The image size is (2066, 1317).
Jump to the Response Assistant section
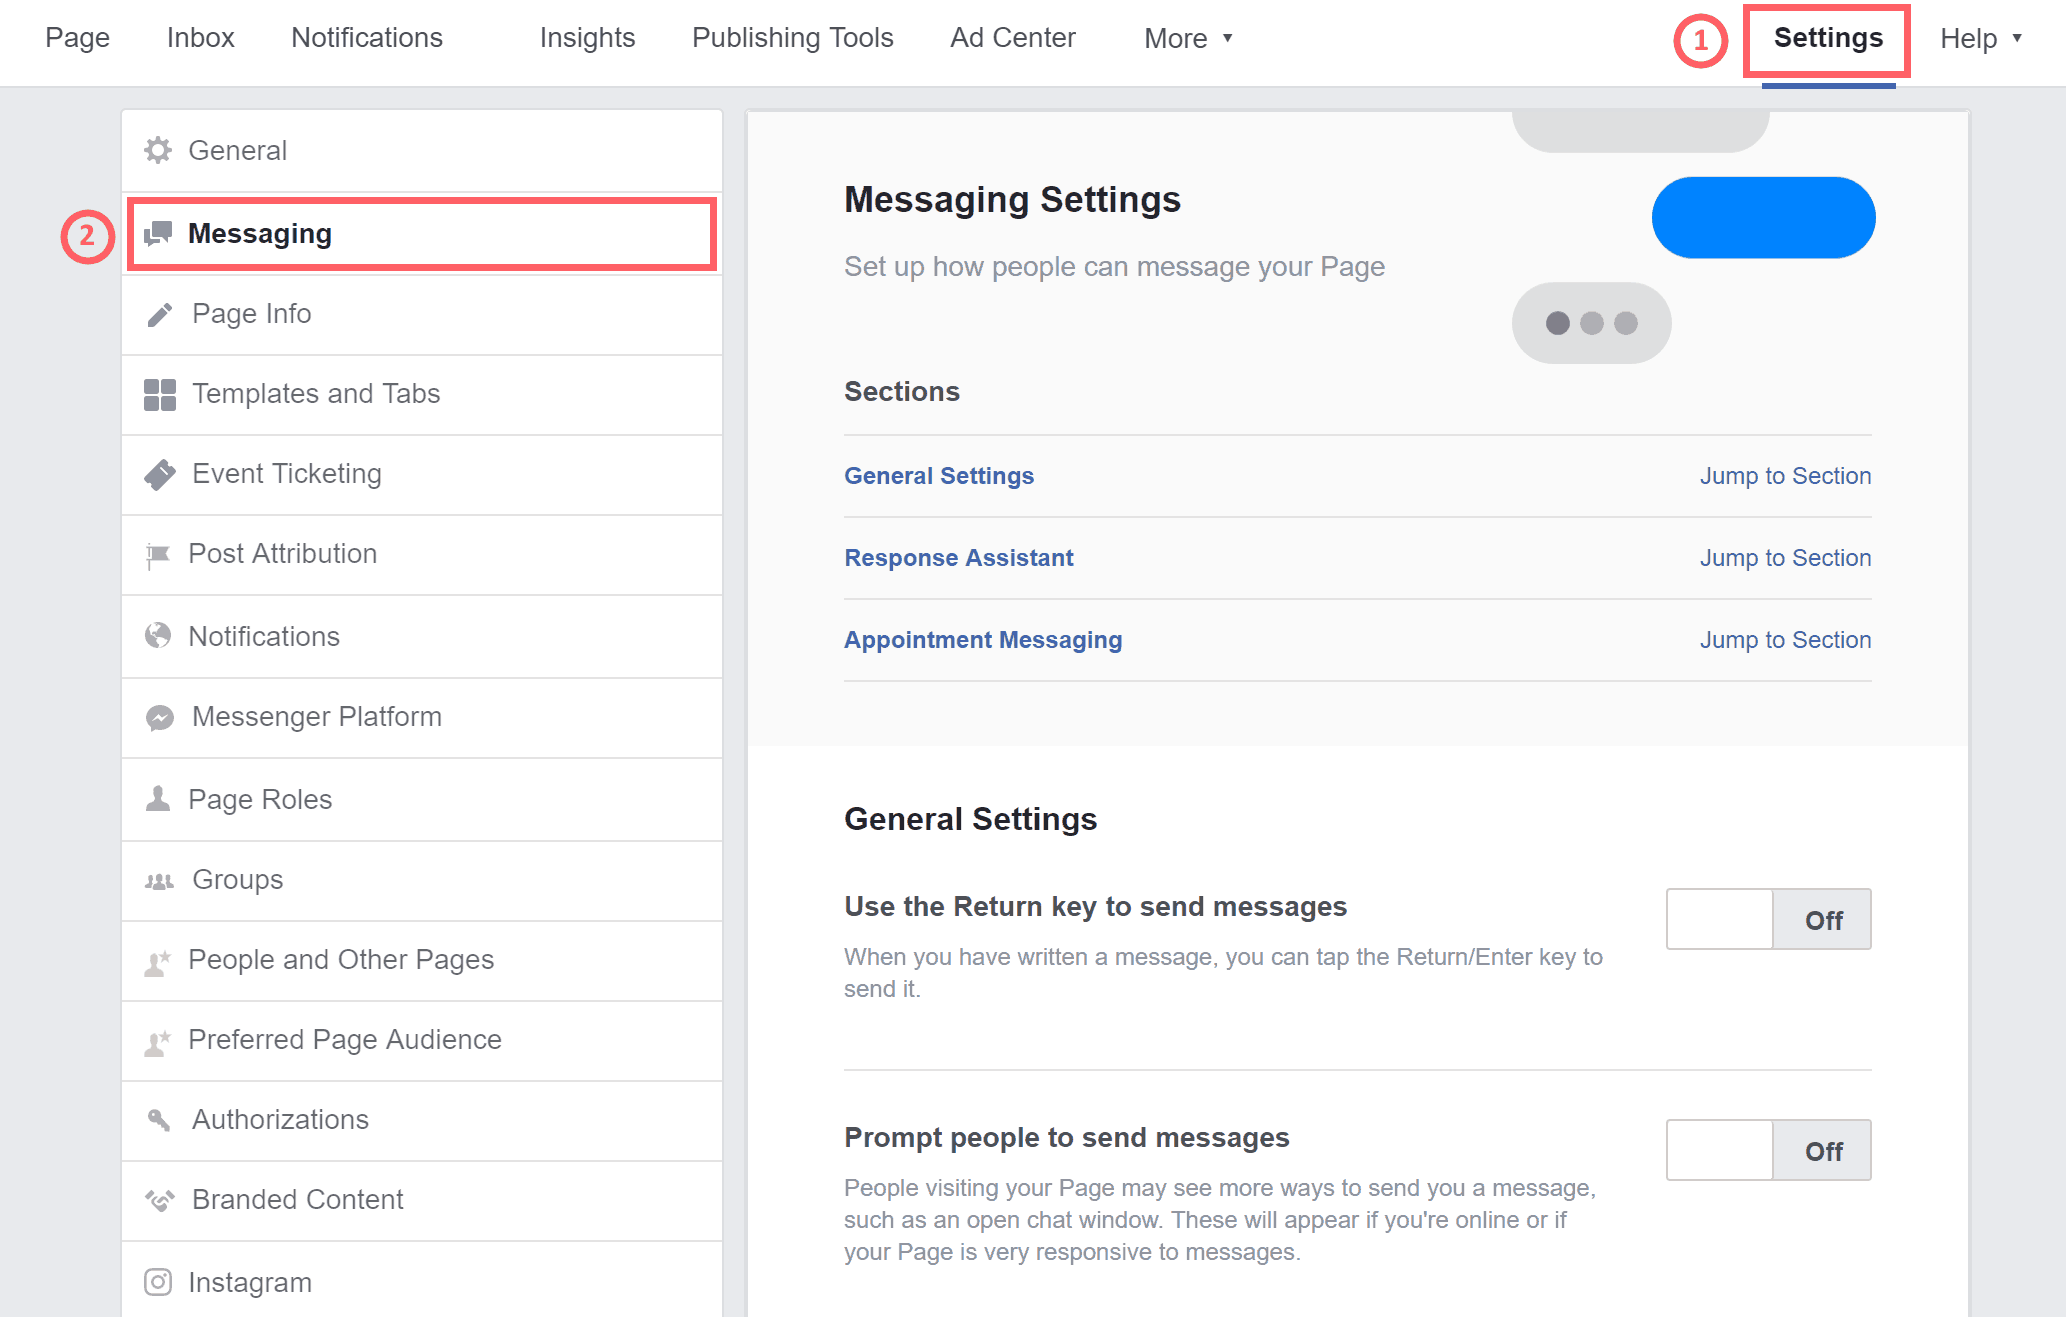[x=1785, y=557]
